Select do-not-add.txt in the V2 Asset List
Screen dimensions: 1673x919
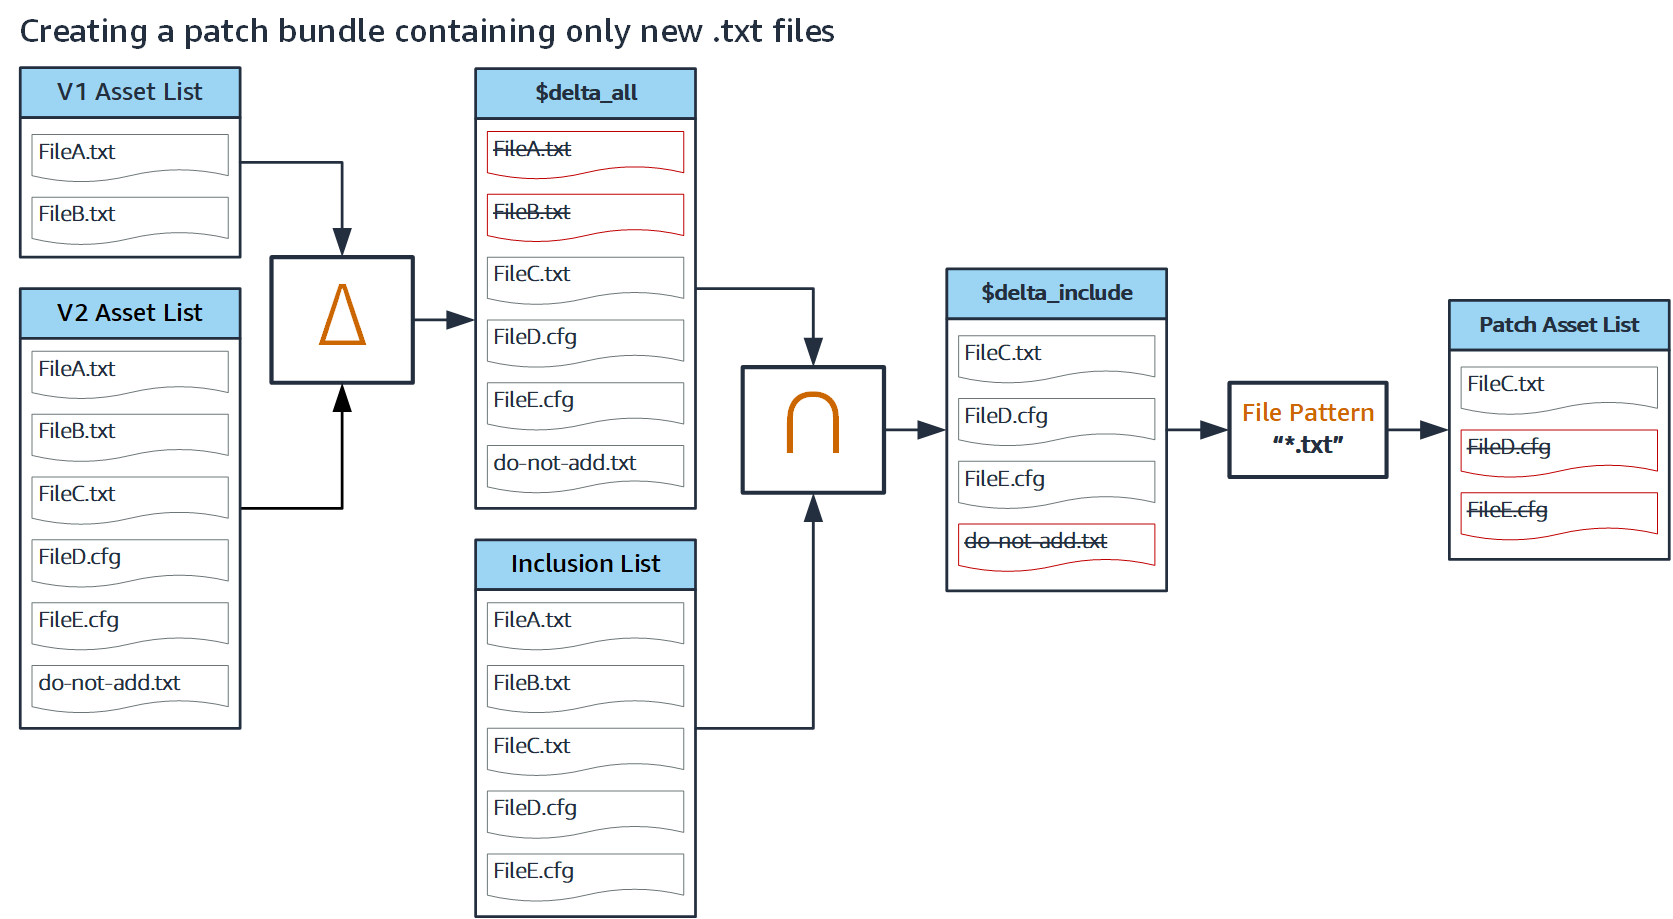pos(129,684)
